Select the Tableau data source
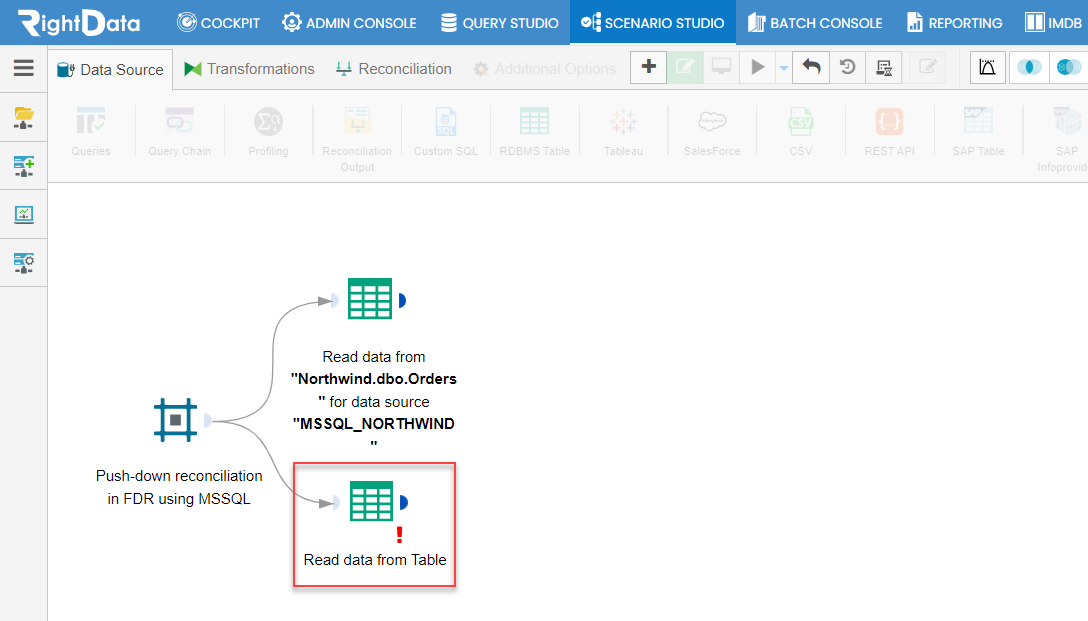Screen dimensions: 1088x621 623,132
